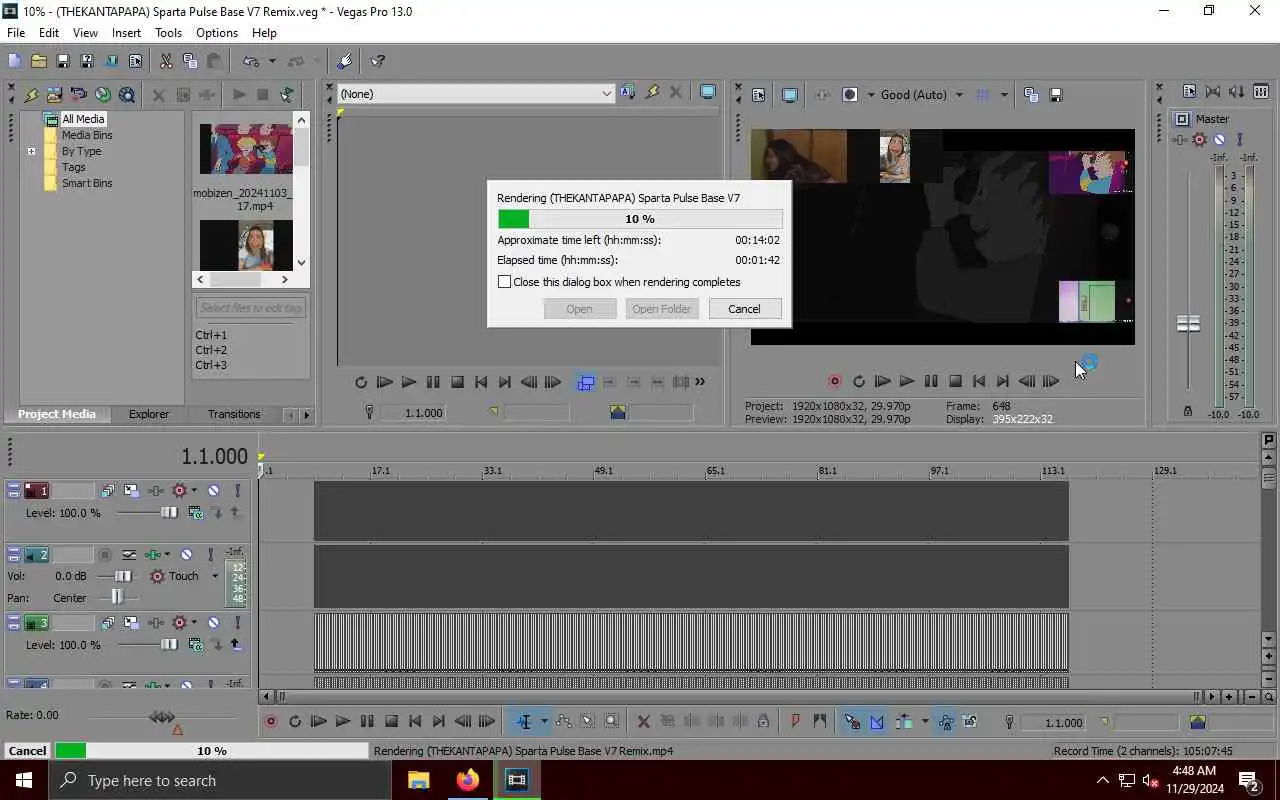1280x800 pixels.
Task: Click the Get Media from Web globe icon
Action: click(103, 95)
